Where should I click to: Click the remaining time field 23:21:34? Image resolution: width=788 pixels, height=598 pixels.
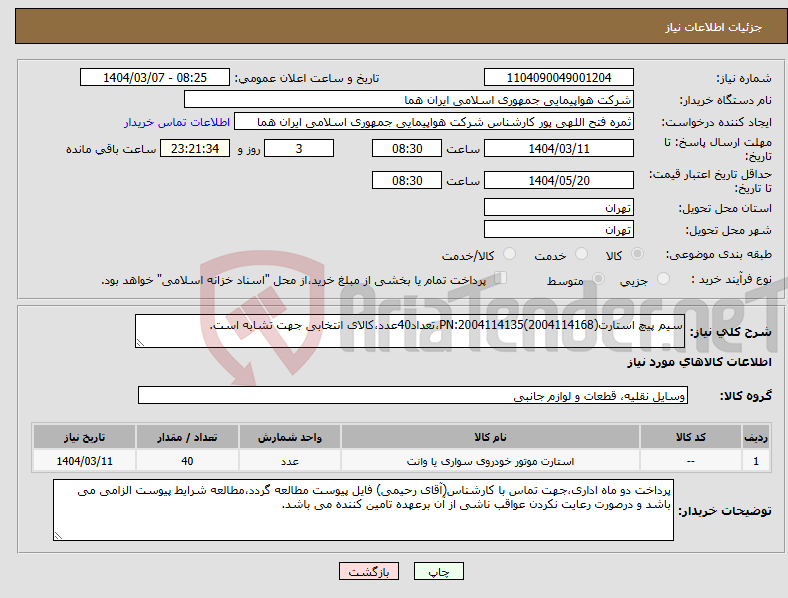[x=195, y=148]
